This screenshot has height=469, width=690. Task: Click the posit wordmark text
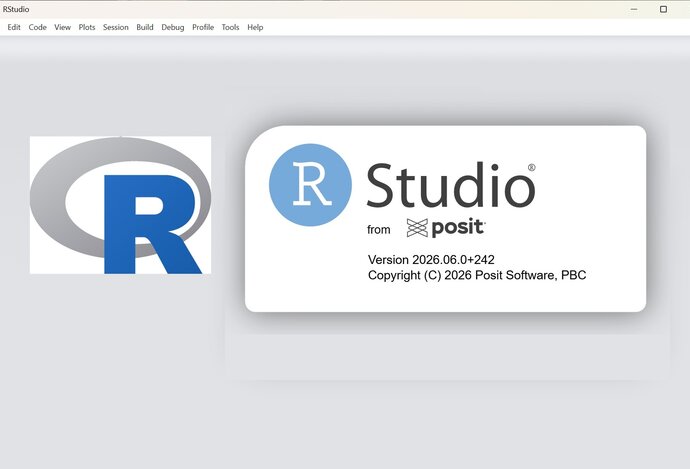458,228
